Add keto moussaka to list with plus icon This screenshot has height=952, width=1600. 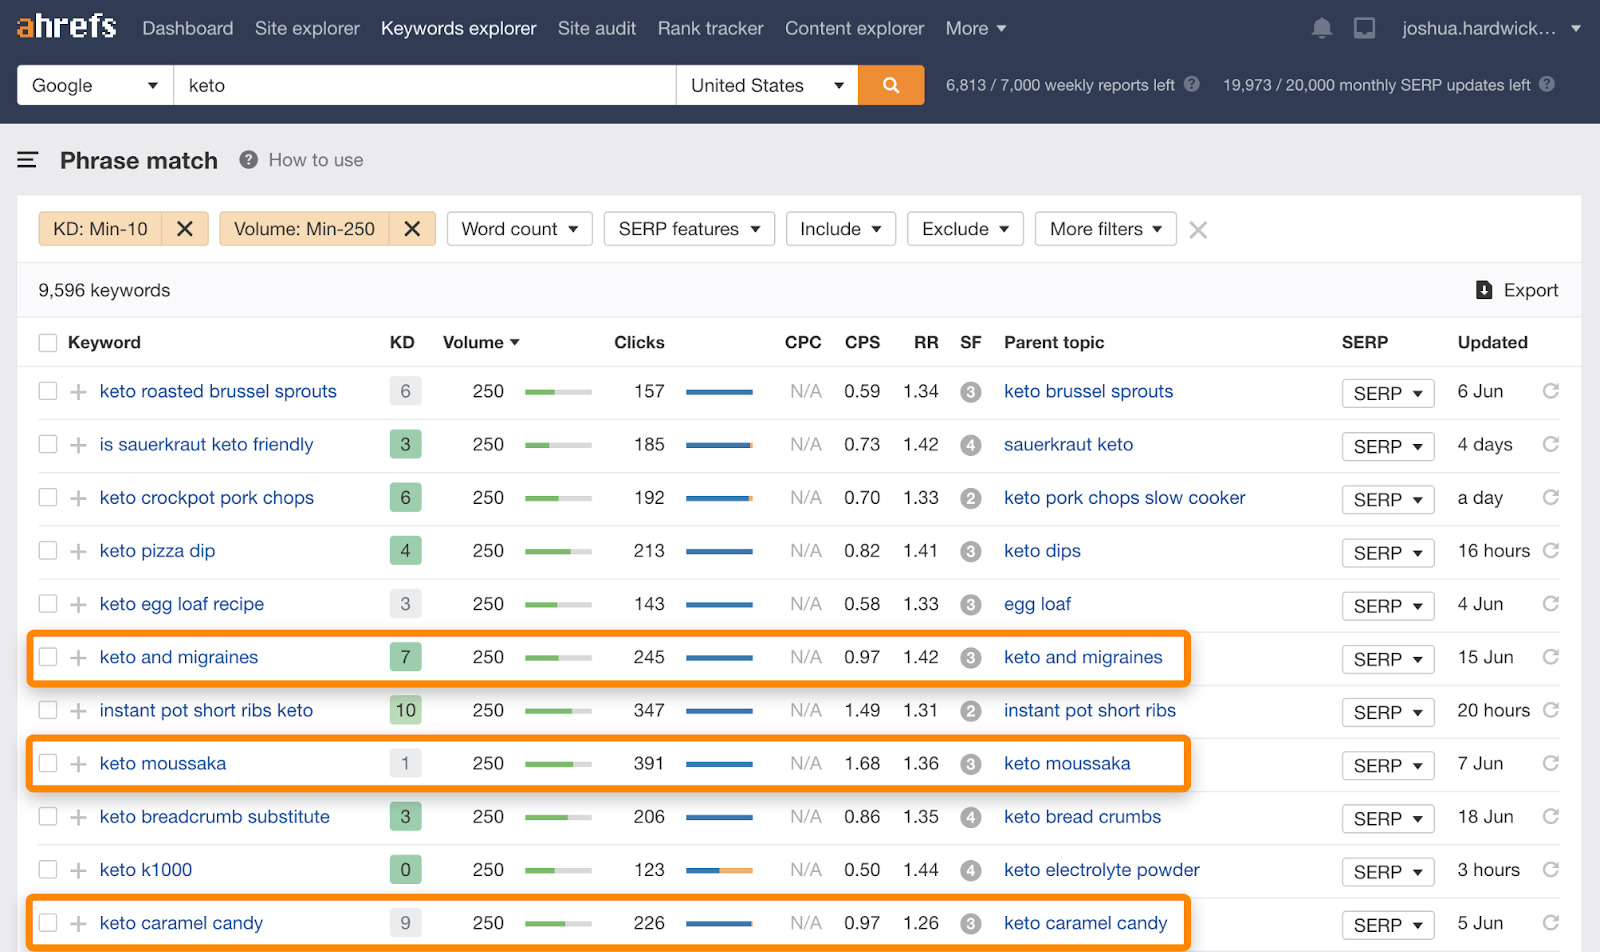point(78,764)
